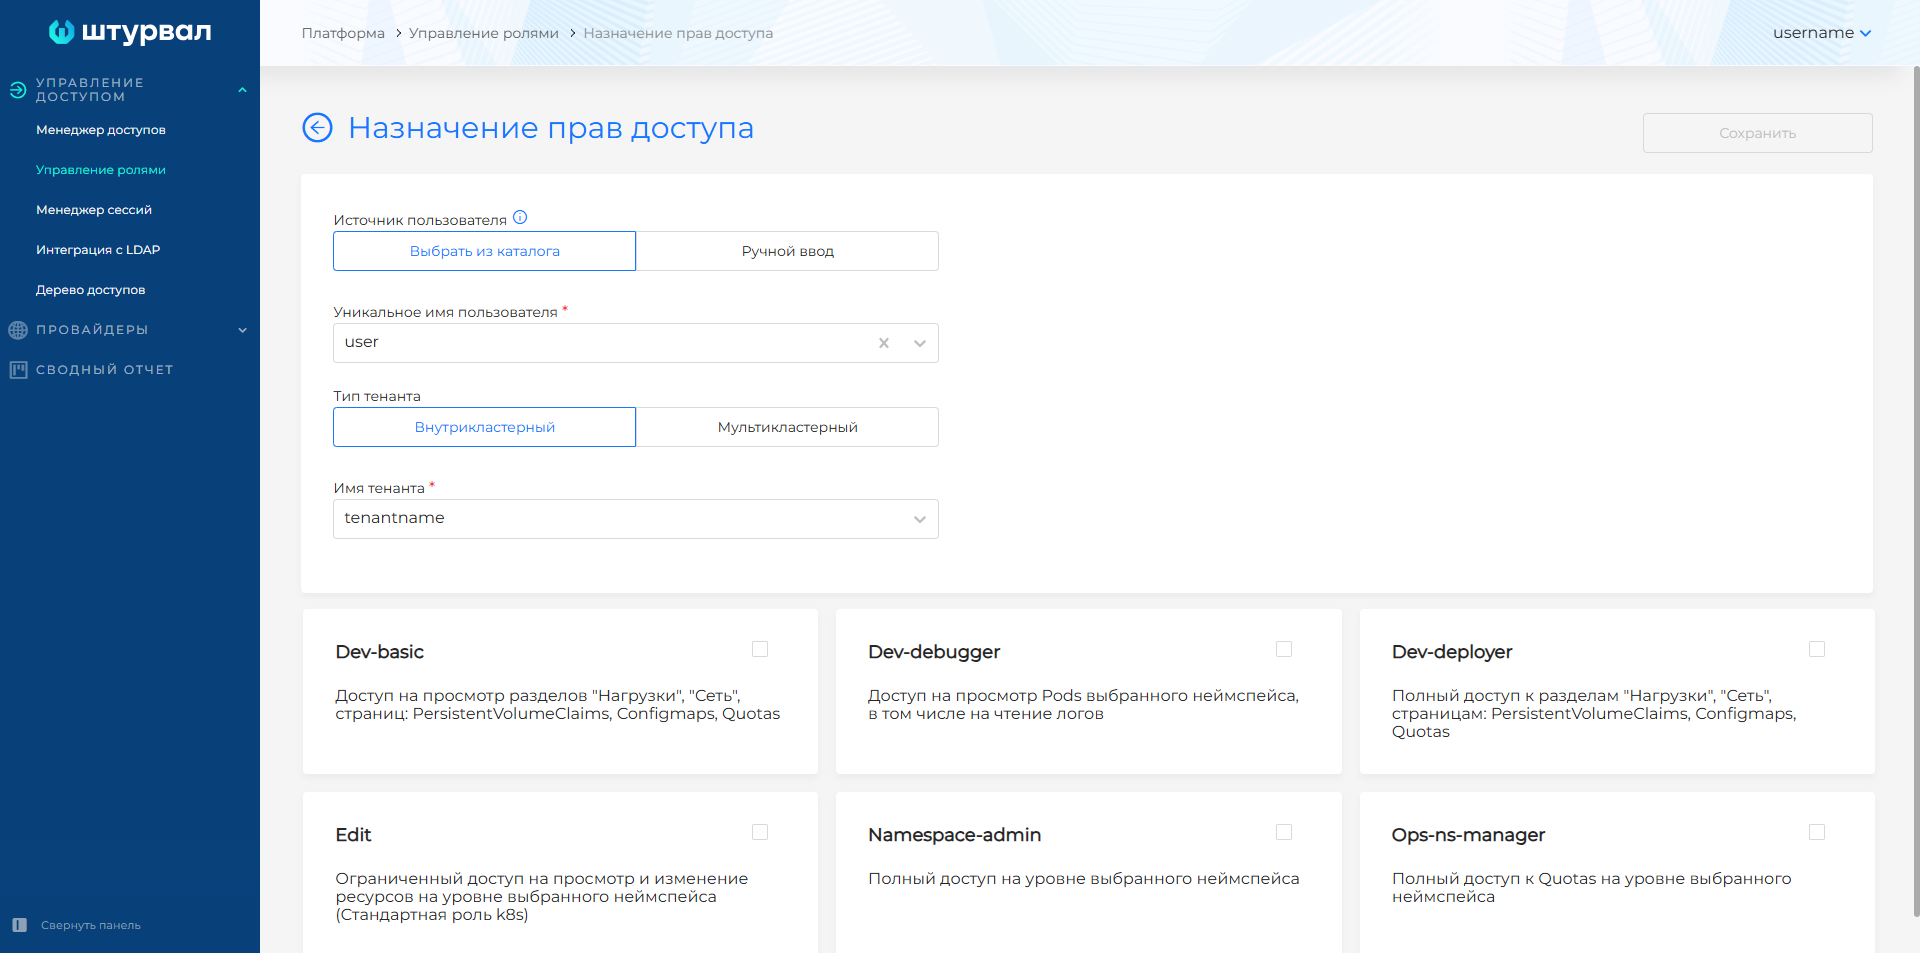Collapse the Управление доступом section chevron
The width and height of the screenshot is (1920, 953).
pyautogui.click(x=242, y=89)
